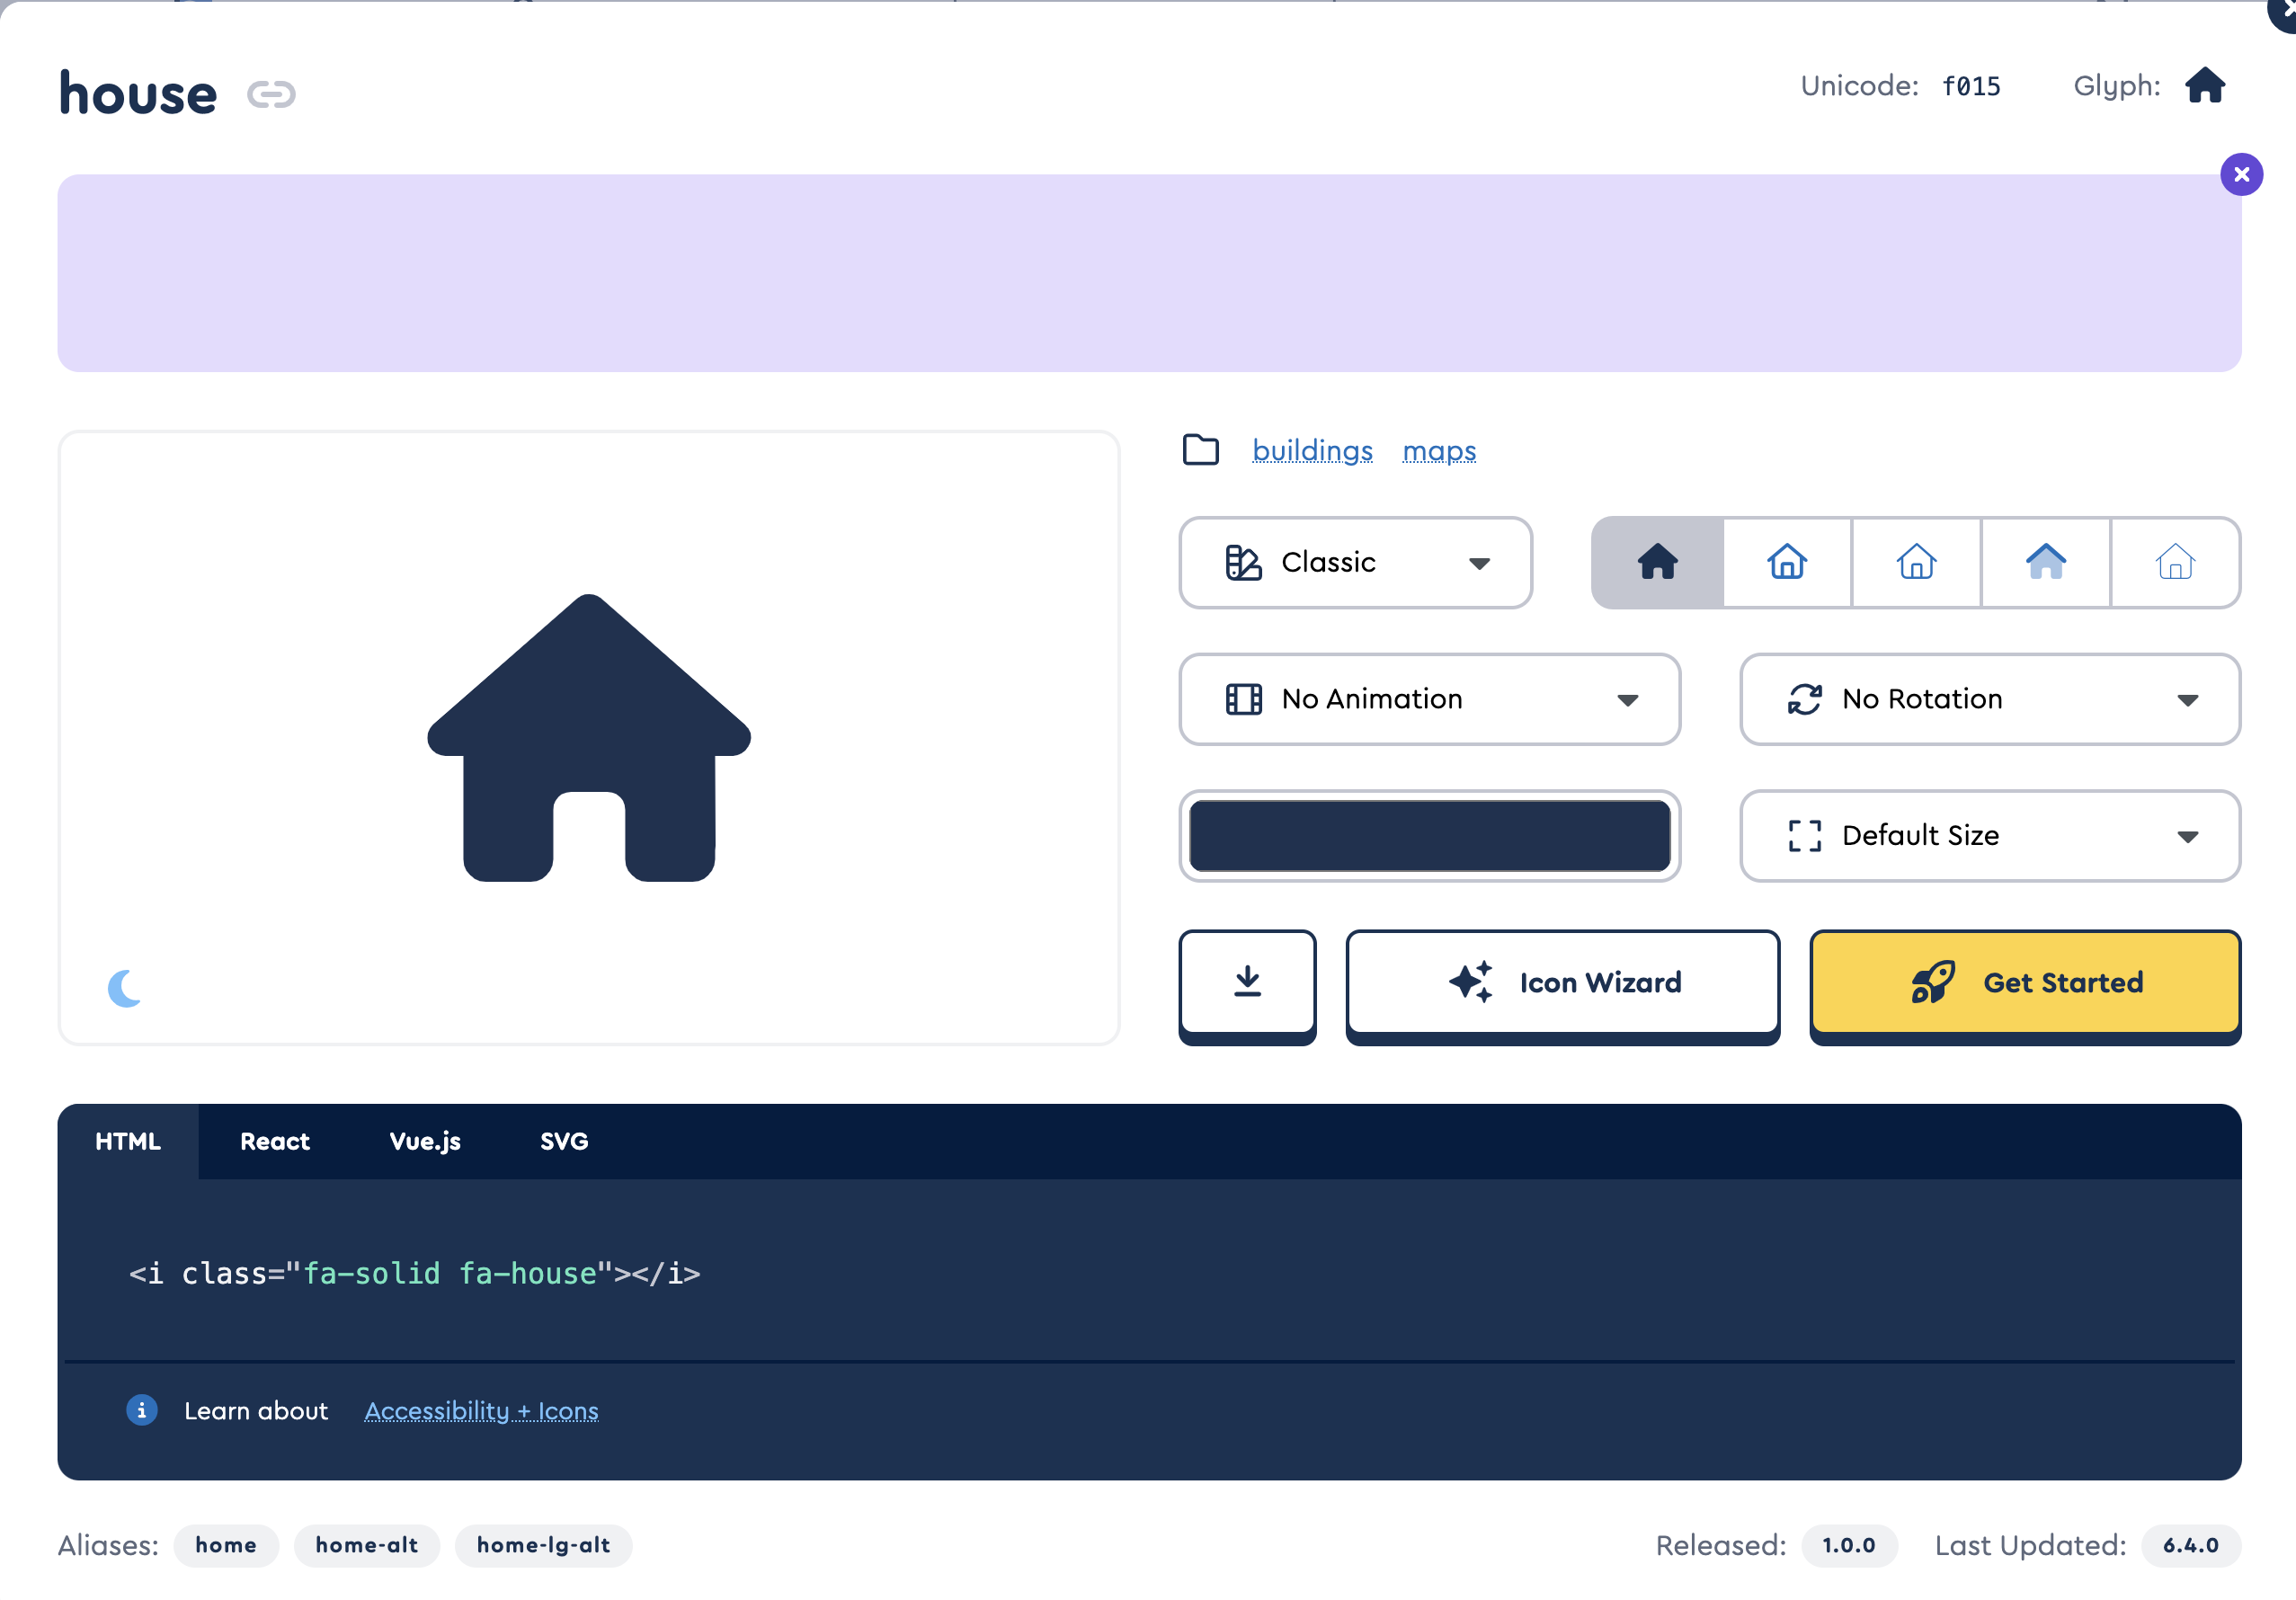Expand the Default Size dropdown
The width and height of the screenshot is (2296, 1600).
(x=1990, y=836)
